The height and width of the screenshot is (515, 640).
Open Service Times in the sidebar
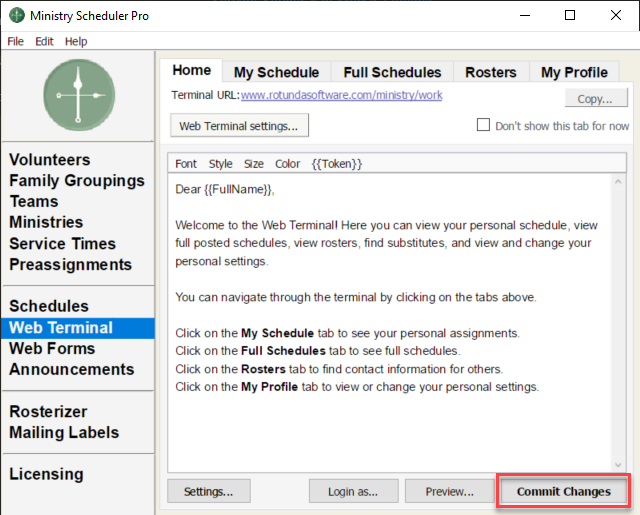coord(62,243)
